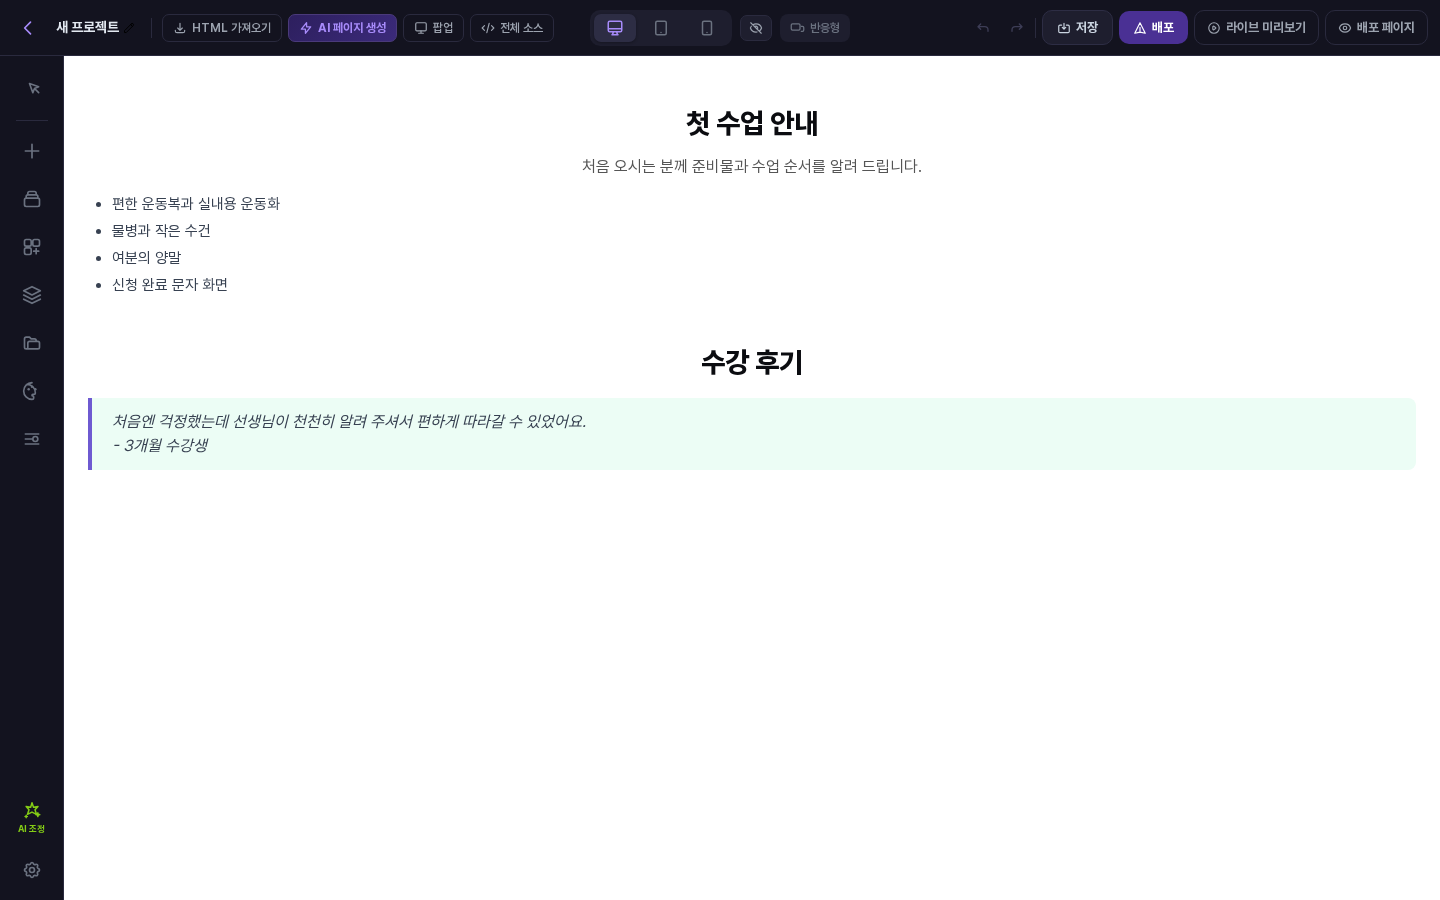1440x900 pixels.
Task: Open the stacked box icon panel in the sidebar
Action: (32, 199)
